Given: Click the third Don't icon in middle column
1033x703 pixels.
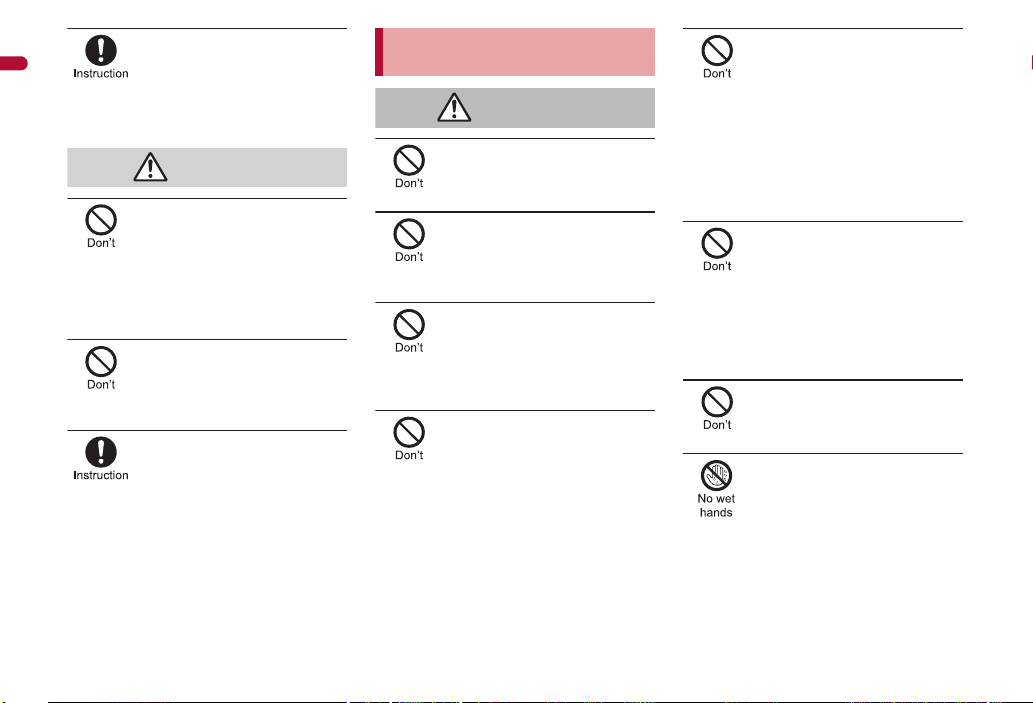Looking at the screenshot, I should [x=409, y=325].
